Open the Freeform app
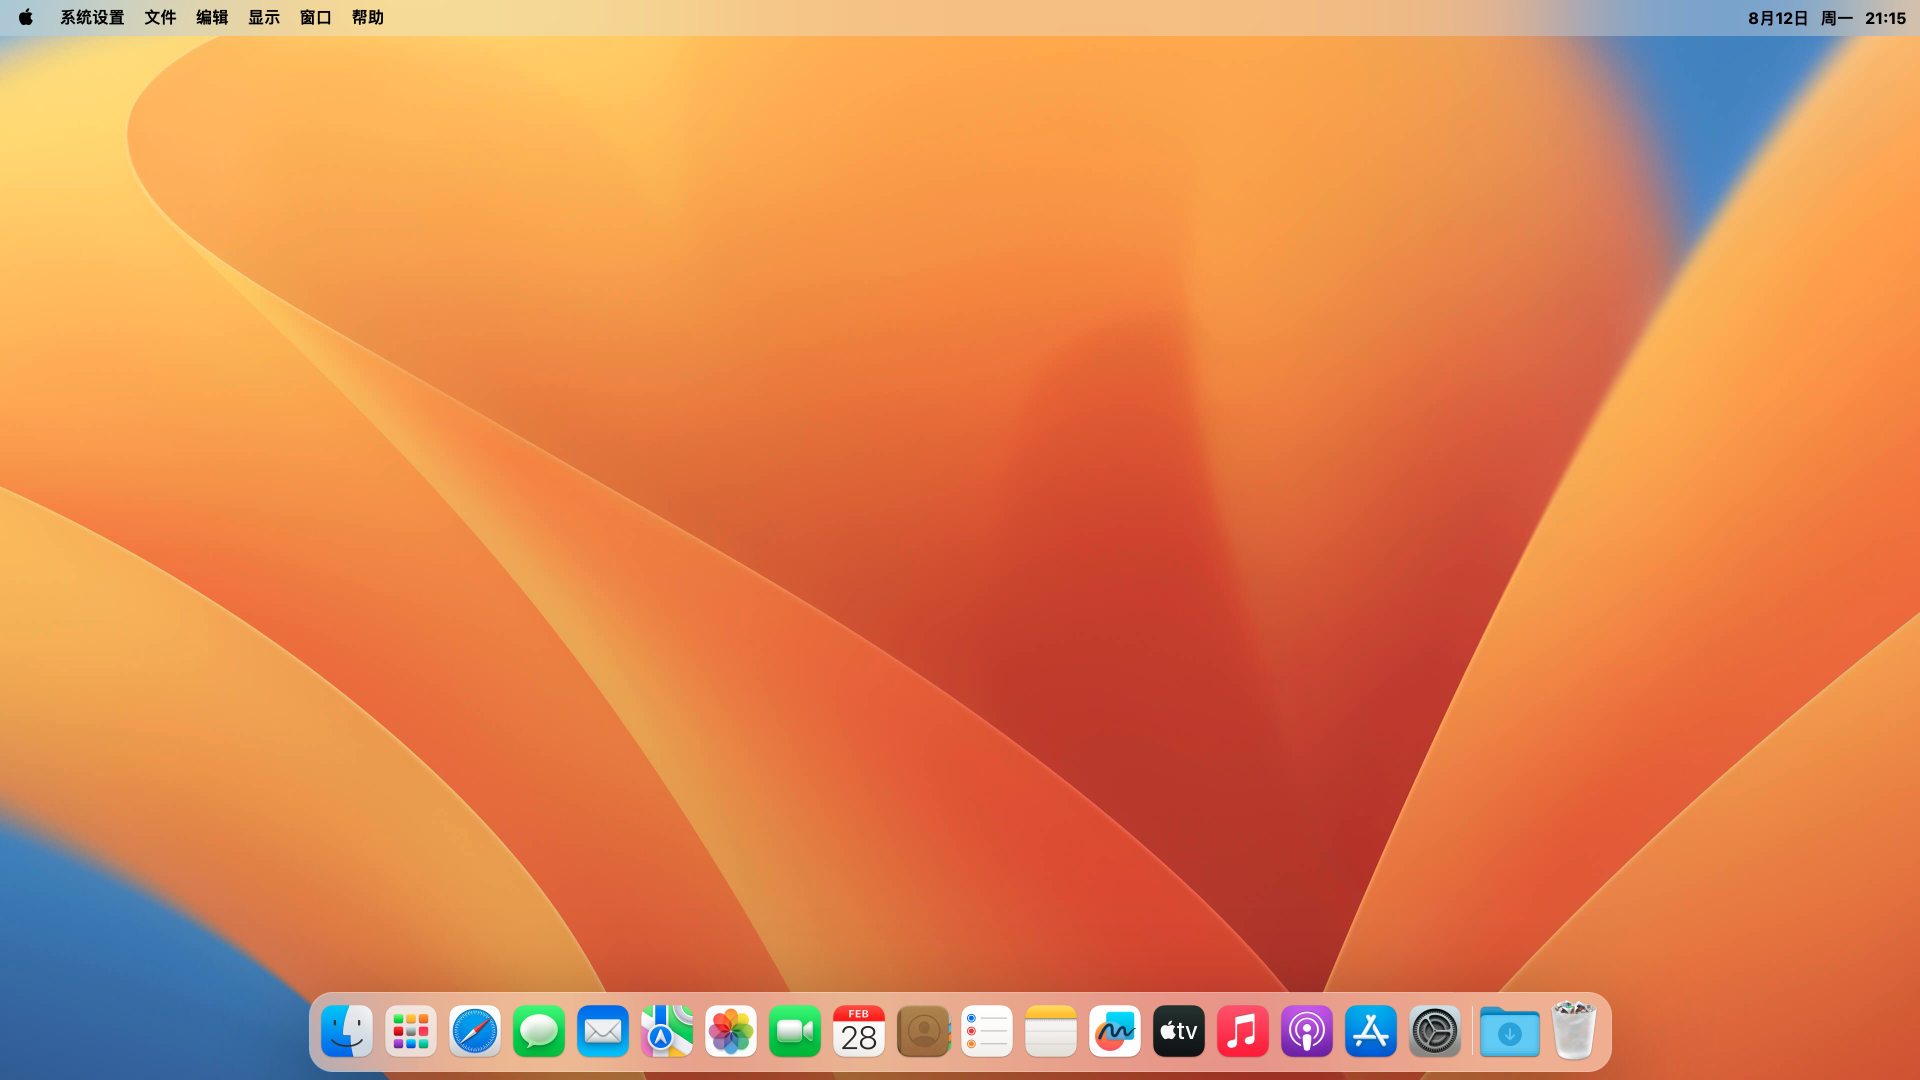Viewport: 1920px width, 1080px height. point(1115,1031)
